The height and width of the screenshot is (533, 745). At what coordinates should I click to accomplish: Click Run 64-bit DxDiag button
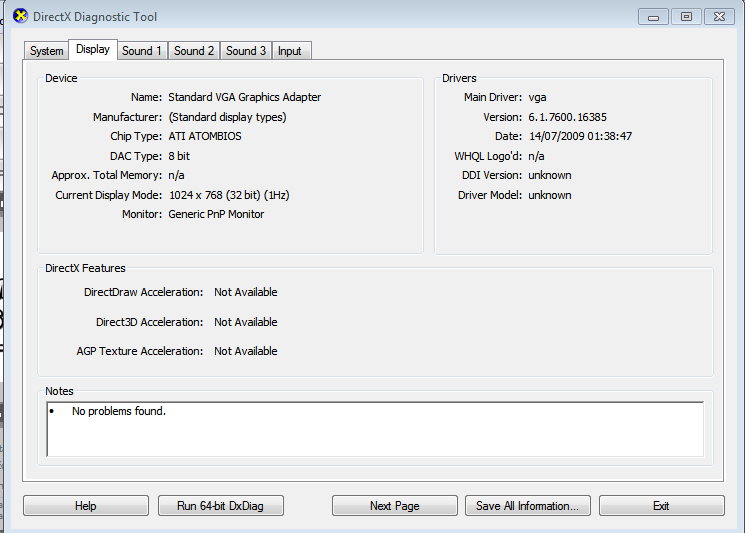[x=220, y=506]
